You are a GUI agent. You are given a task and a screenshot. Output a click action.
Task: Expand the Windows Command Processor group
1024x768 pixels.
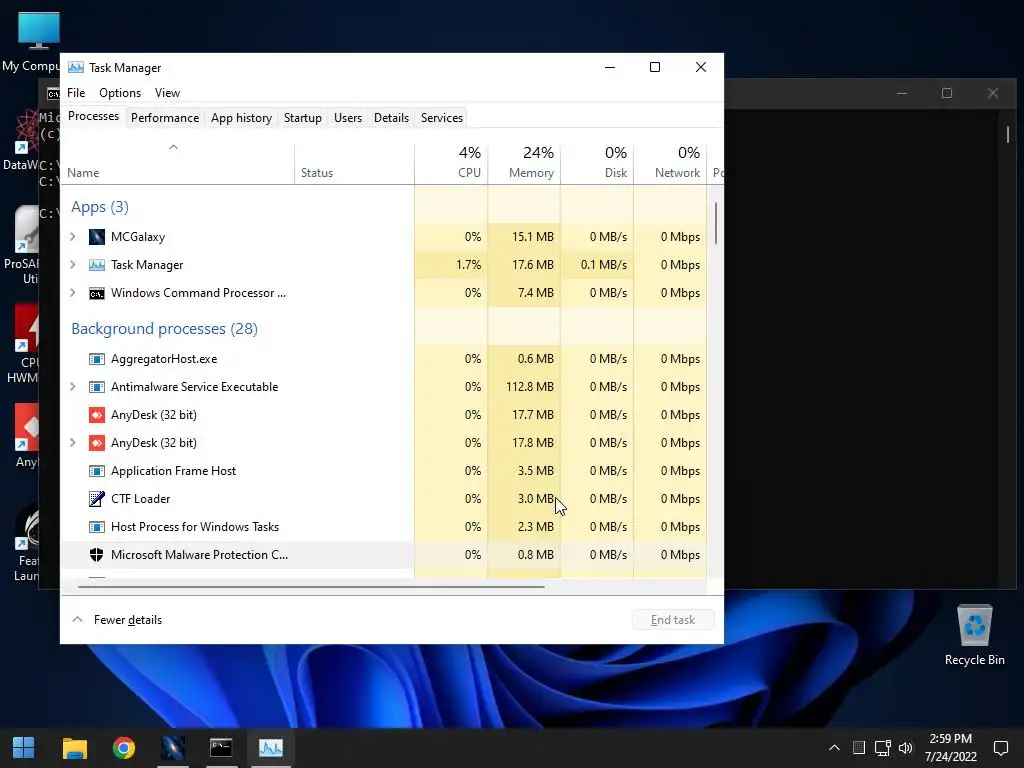(x=72, y=293)
